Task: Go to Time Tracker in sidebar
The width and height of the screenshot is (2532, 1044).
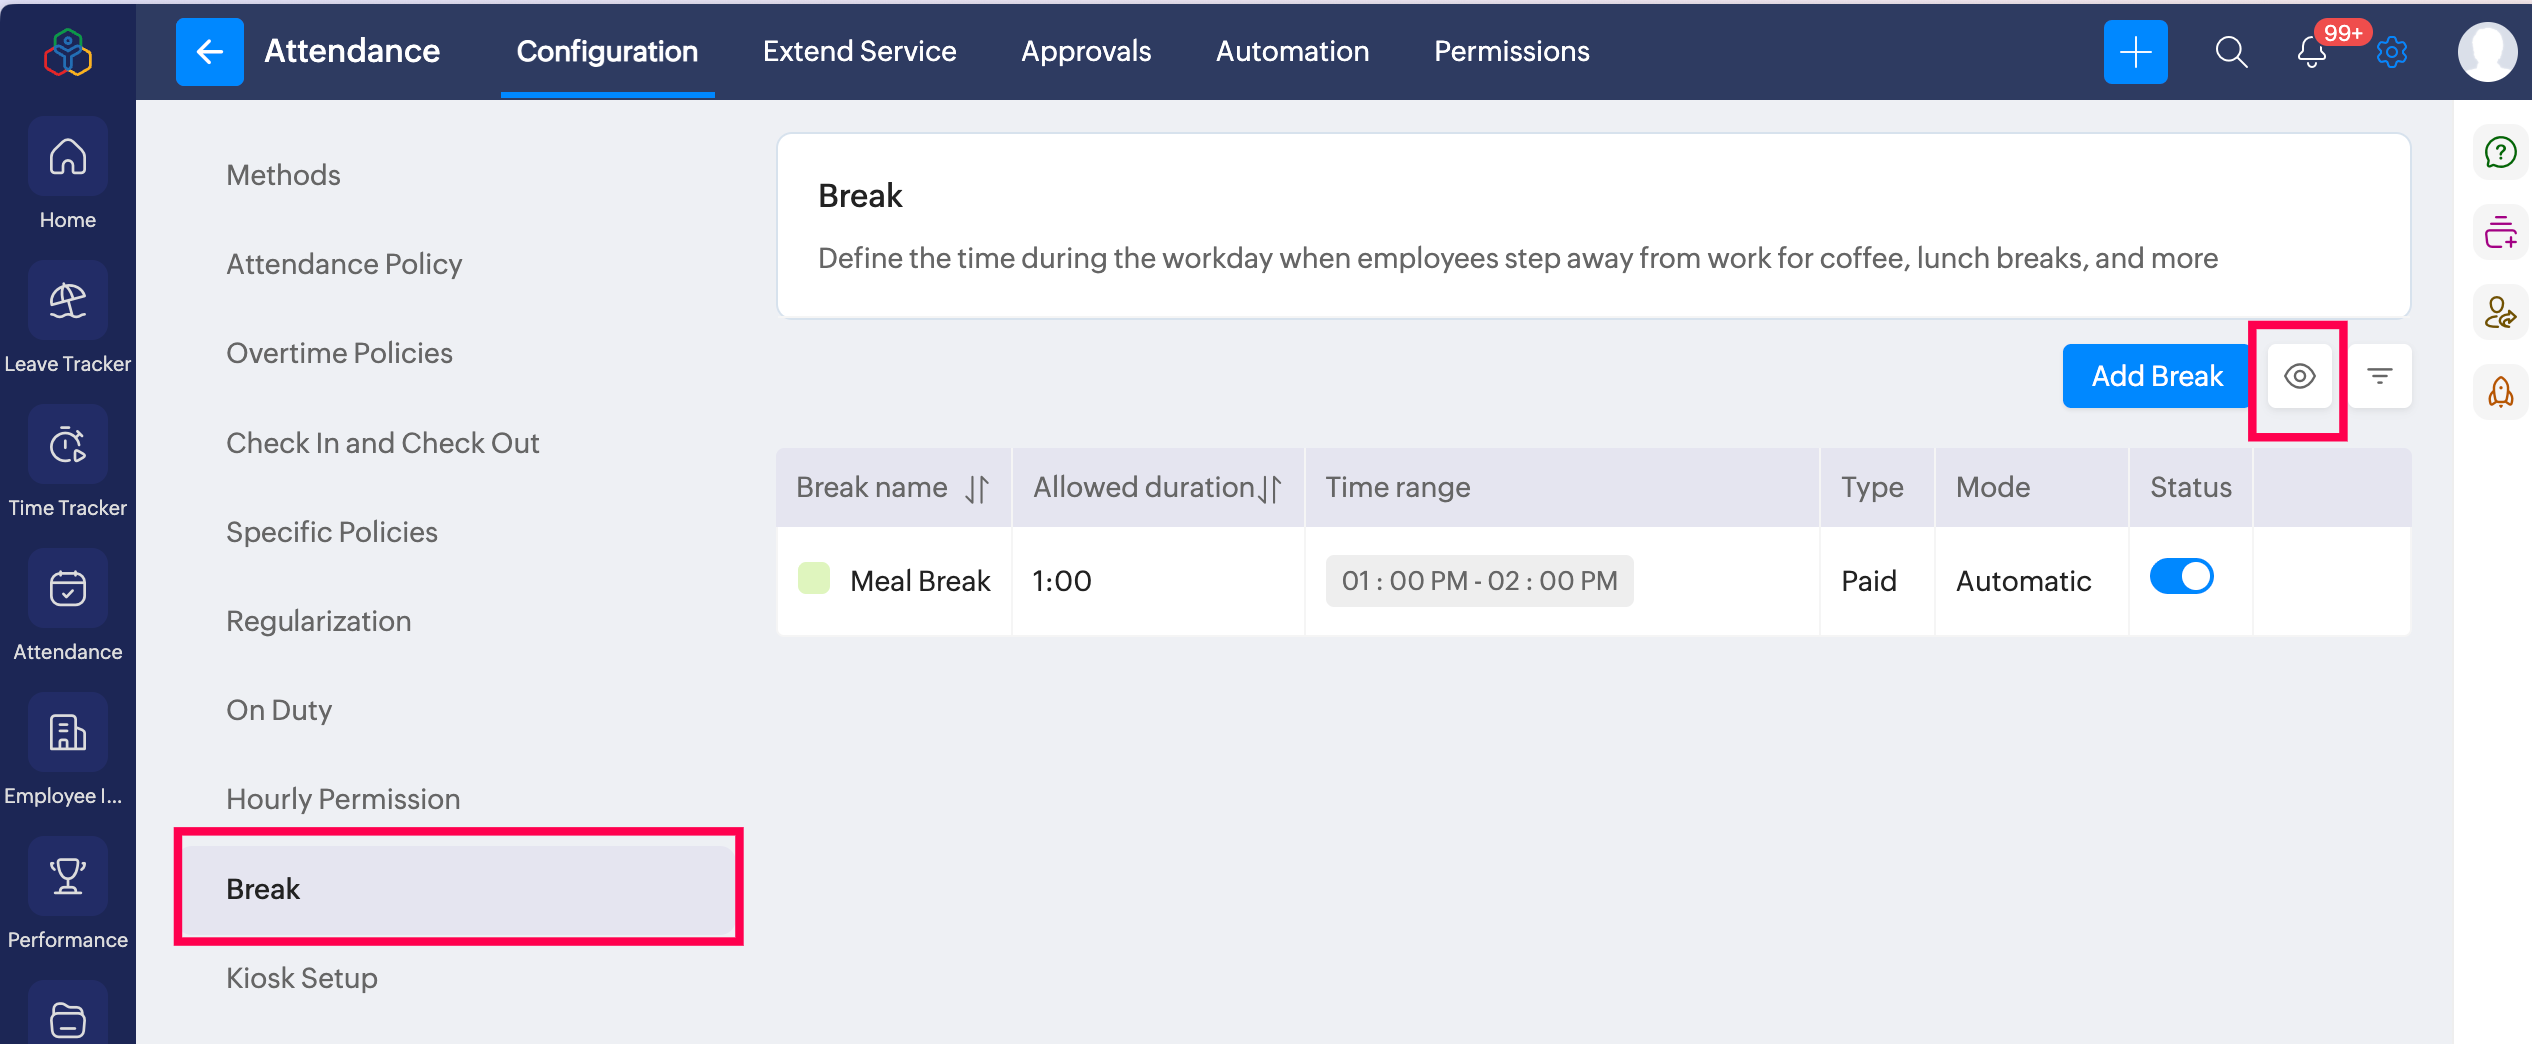Action: click(68, 445)
